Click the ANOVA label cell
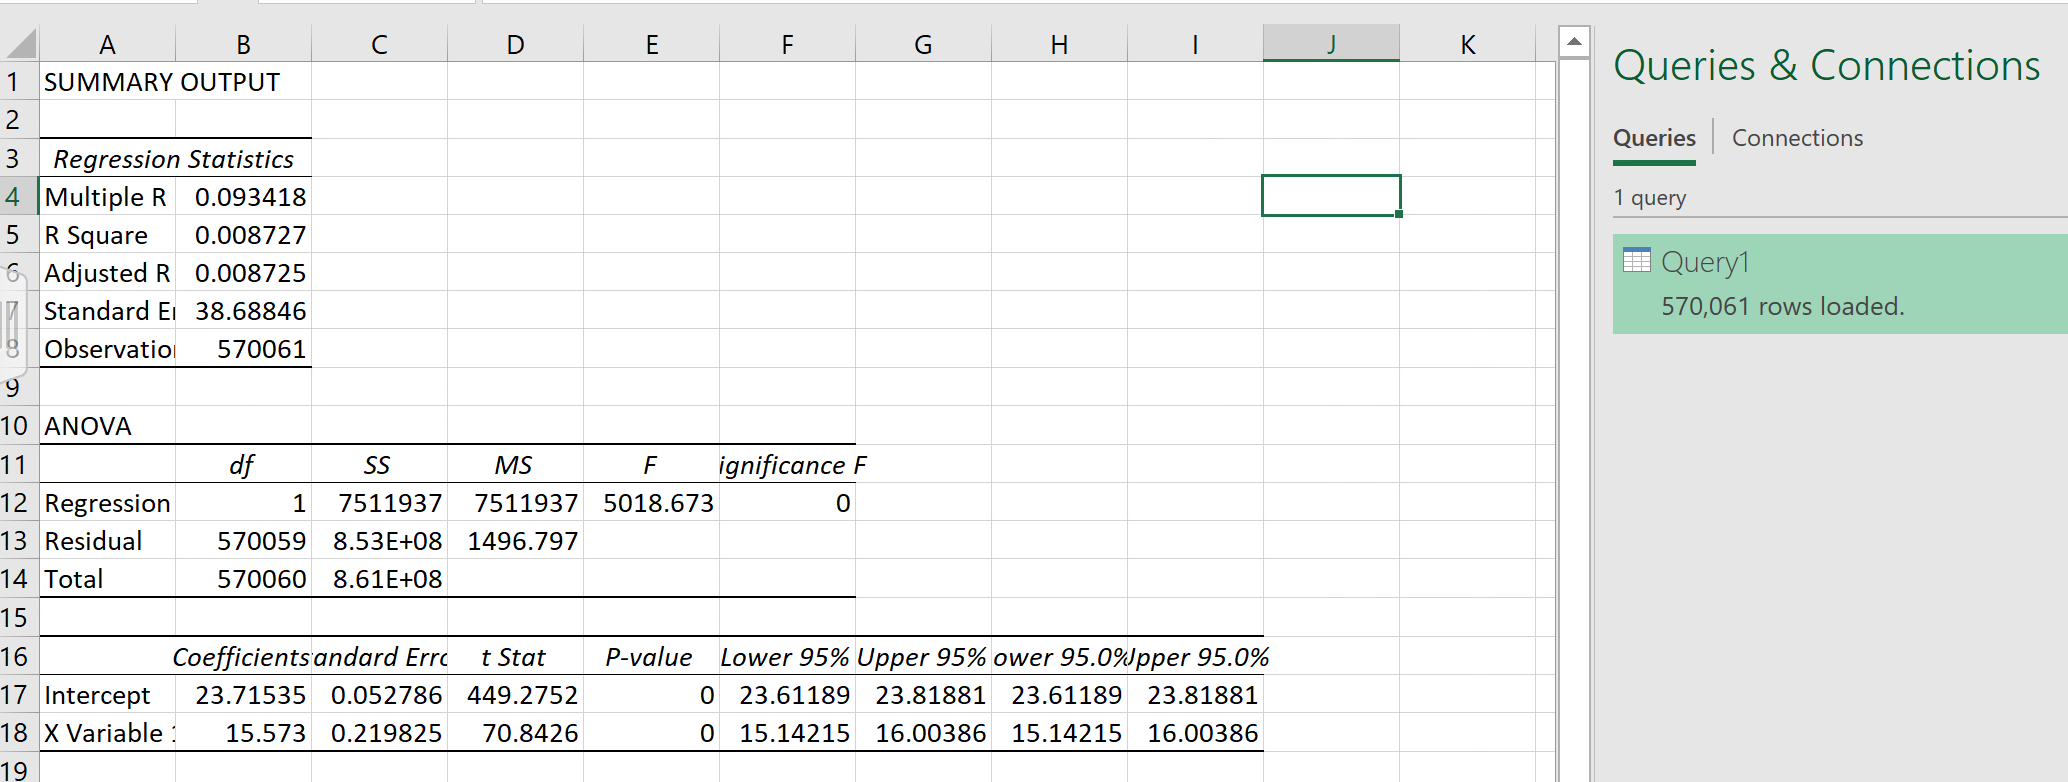 [x=108, y=426]
